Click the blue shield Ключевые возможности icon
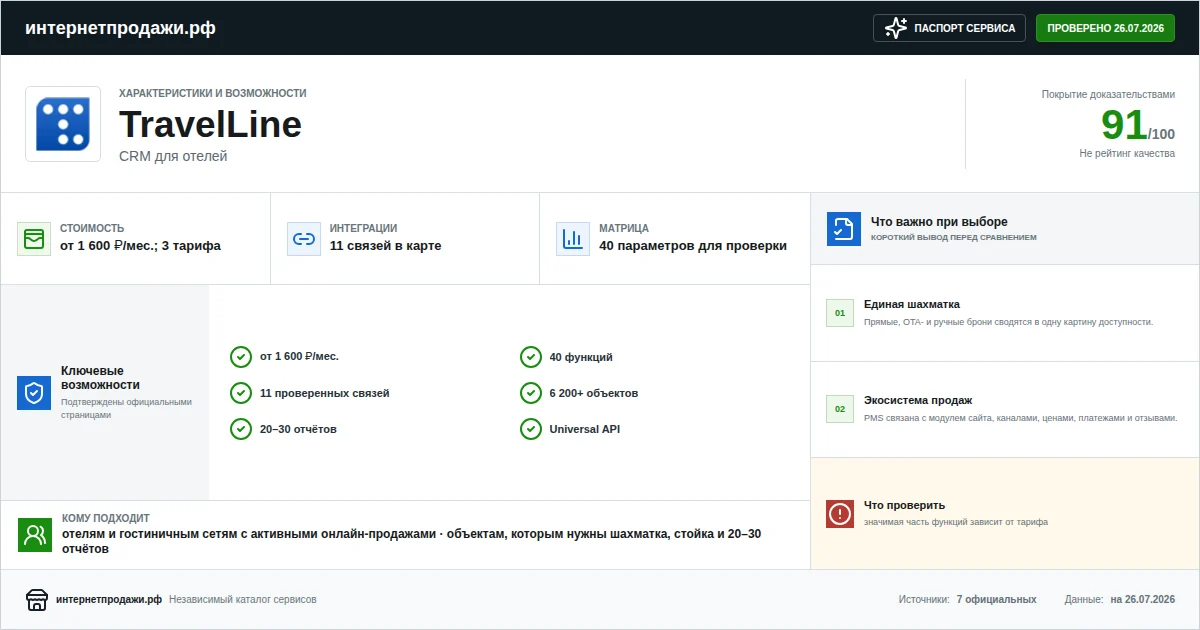This screenshot has height=630, width=1200. 34,393
